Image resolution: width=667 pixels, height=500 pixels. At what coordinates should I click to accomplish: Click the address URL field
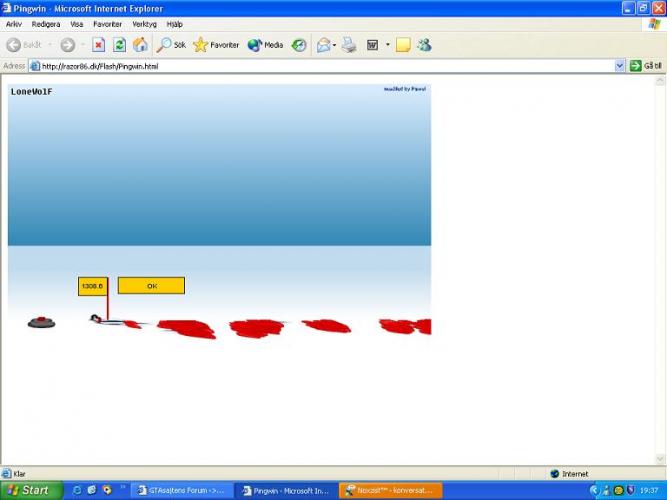tap(320, 66)
